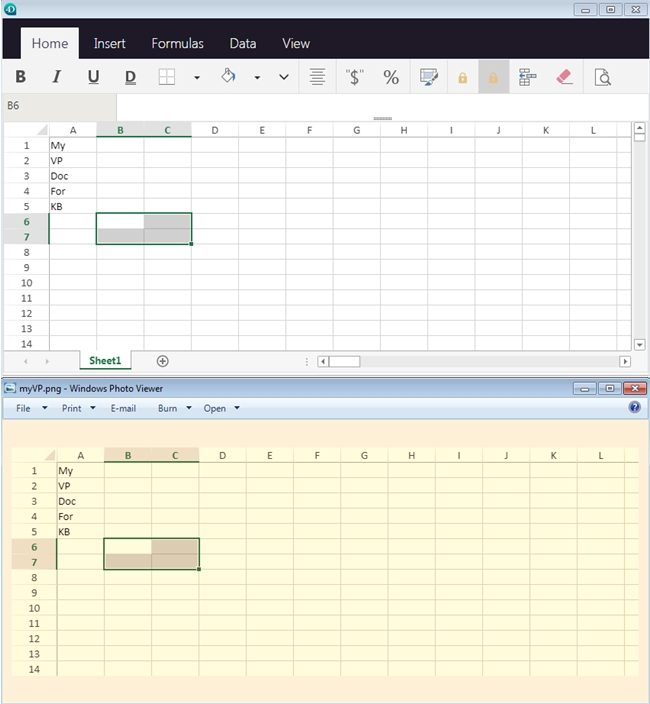Open the Insert ribbon tab
This screenshot has width=650, height=704.
(110, 43)
